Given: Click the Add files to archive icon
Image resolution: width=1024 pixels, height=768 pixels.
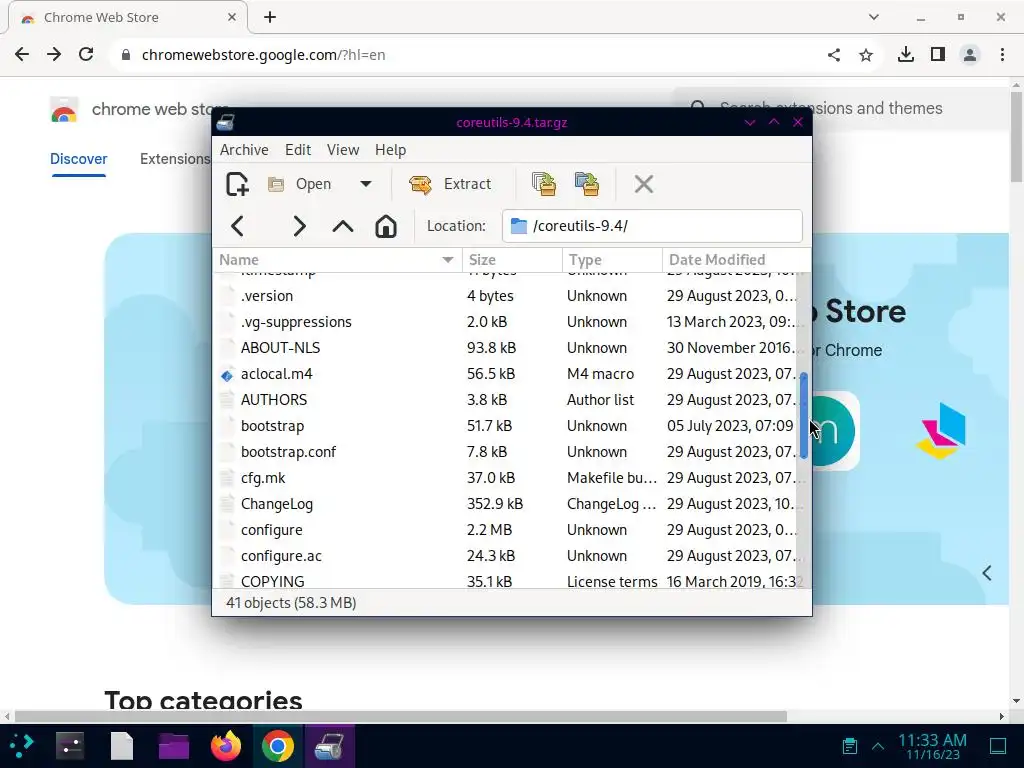Looking at the screenshot, I should pyautogui.click(x=543, y=184).
